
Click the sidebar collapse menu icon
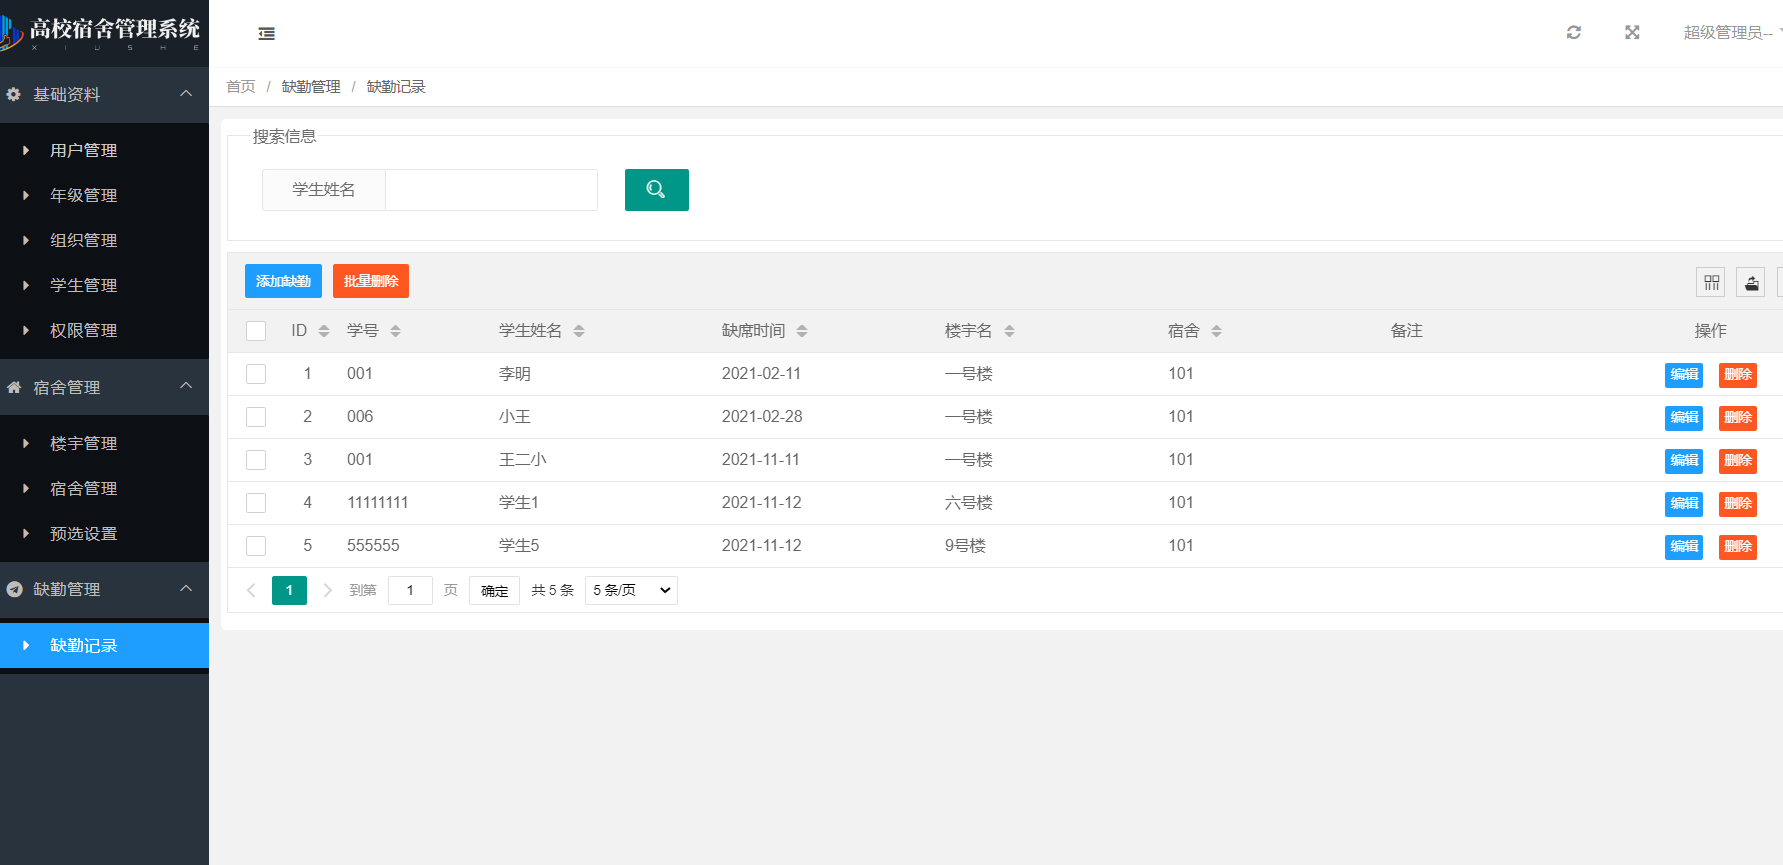pos(266,34)
